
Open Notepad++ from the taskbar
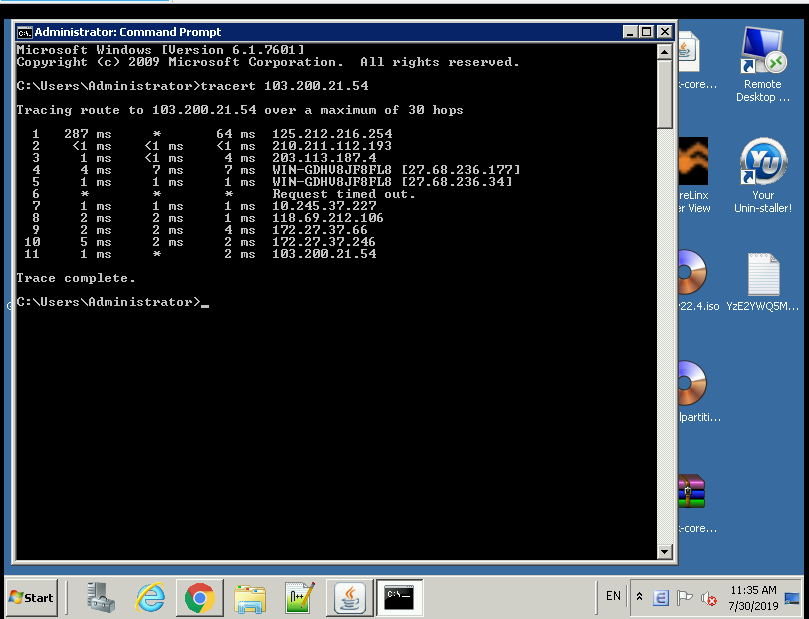299,597
